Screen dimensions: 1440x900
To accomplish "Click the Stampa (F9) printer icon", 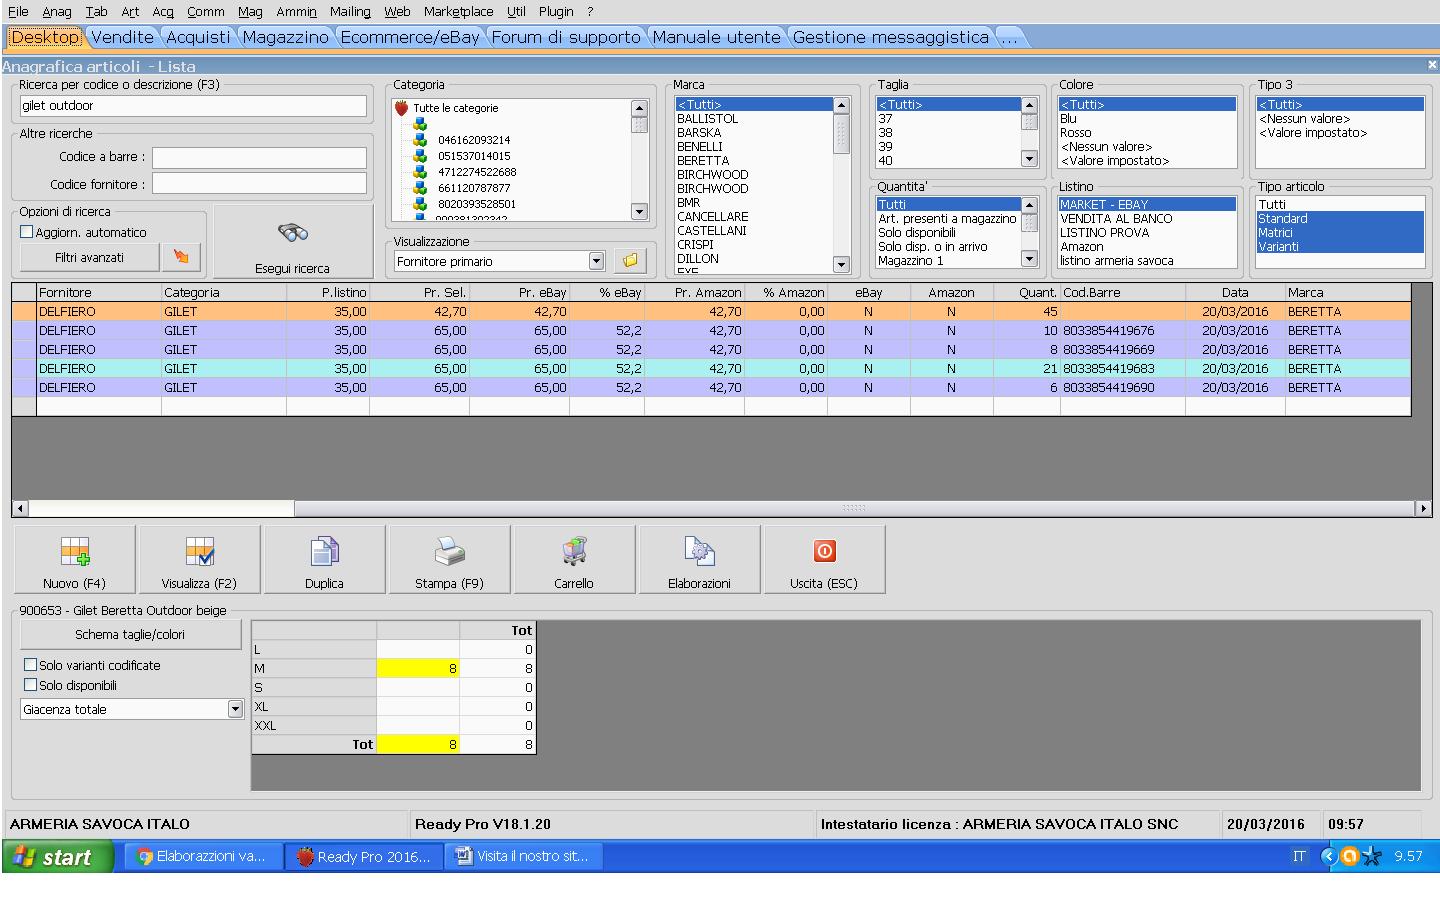I will [449, 551].
